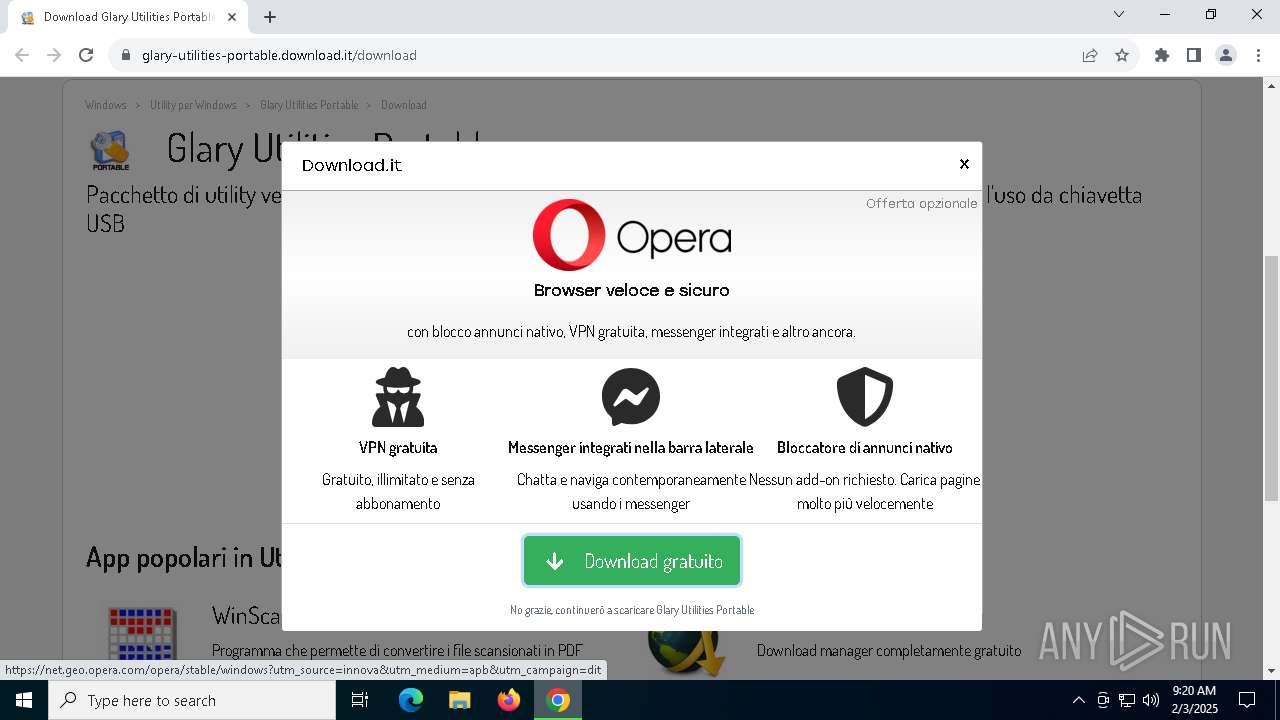Close the Download Glary Utilities tab
1280x720 pixels.
pyautogui.click(x=233, y=17)
